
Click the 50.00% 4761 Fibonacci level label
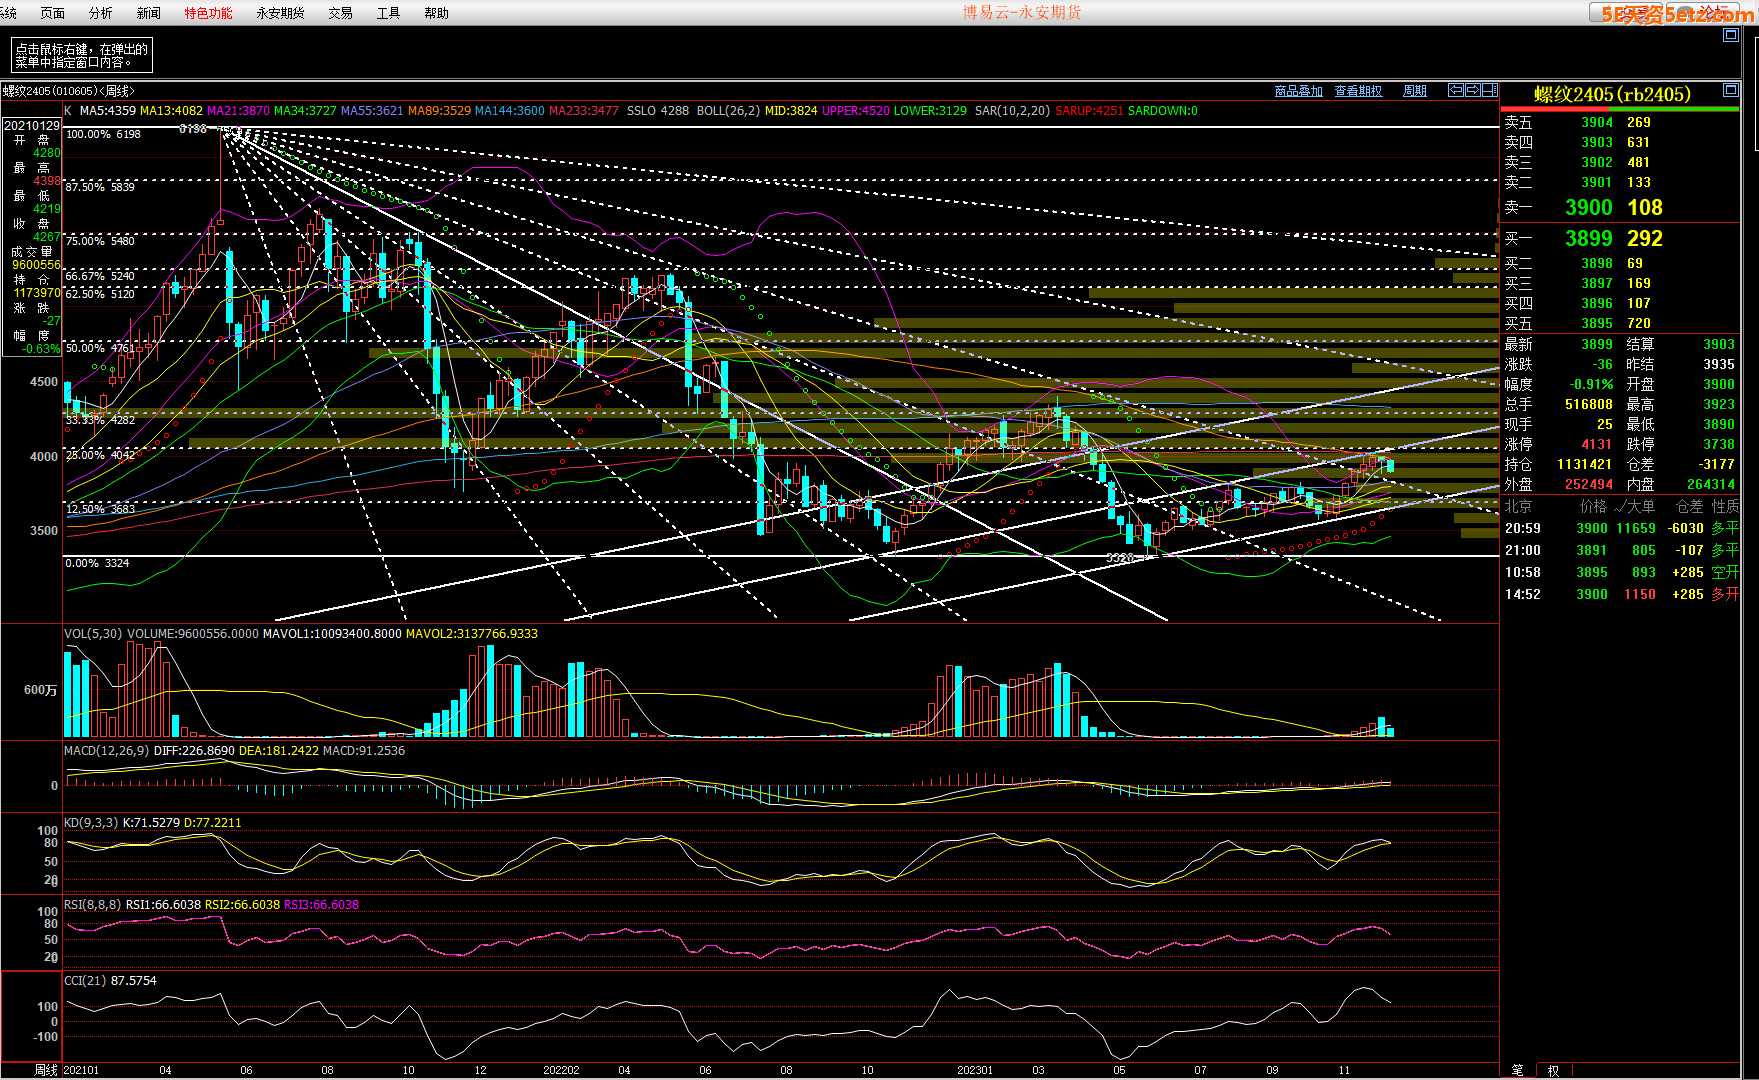(99, 348)
